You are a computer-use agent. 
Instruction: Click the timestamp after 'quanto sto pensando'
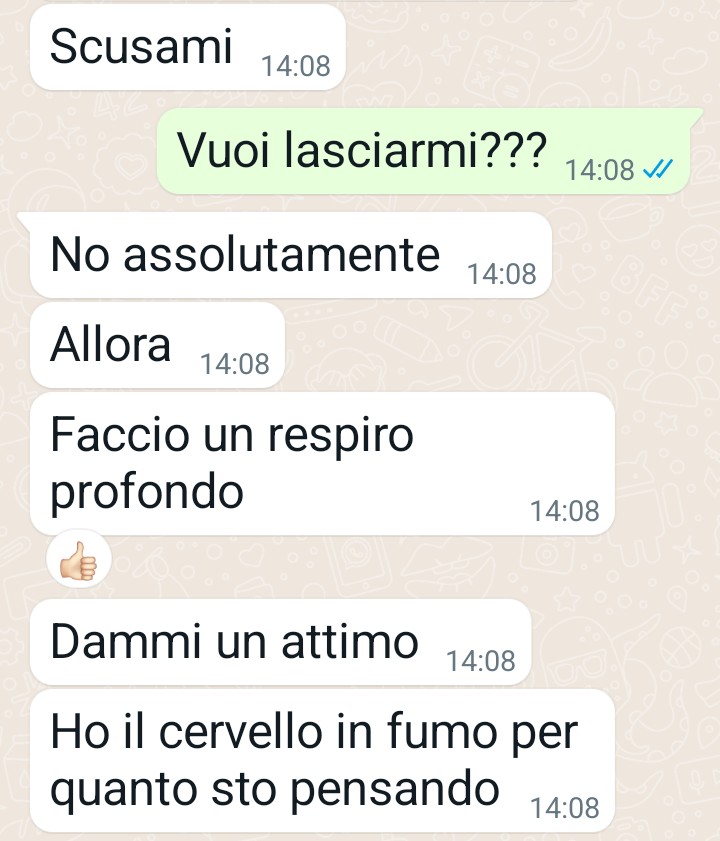coord(565,808)
